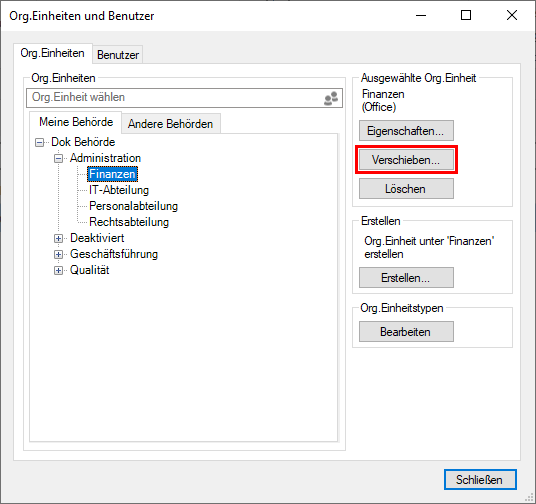Click the Löschen button
This screenshot has height=504, width=536.
tap(406, 189)
